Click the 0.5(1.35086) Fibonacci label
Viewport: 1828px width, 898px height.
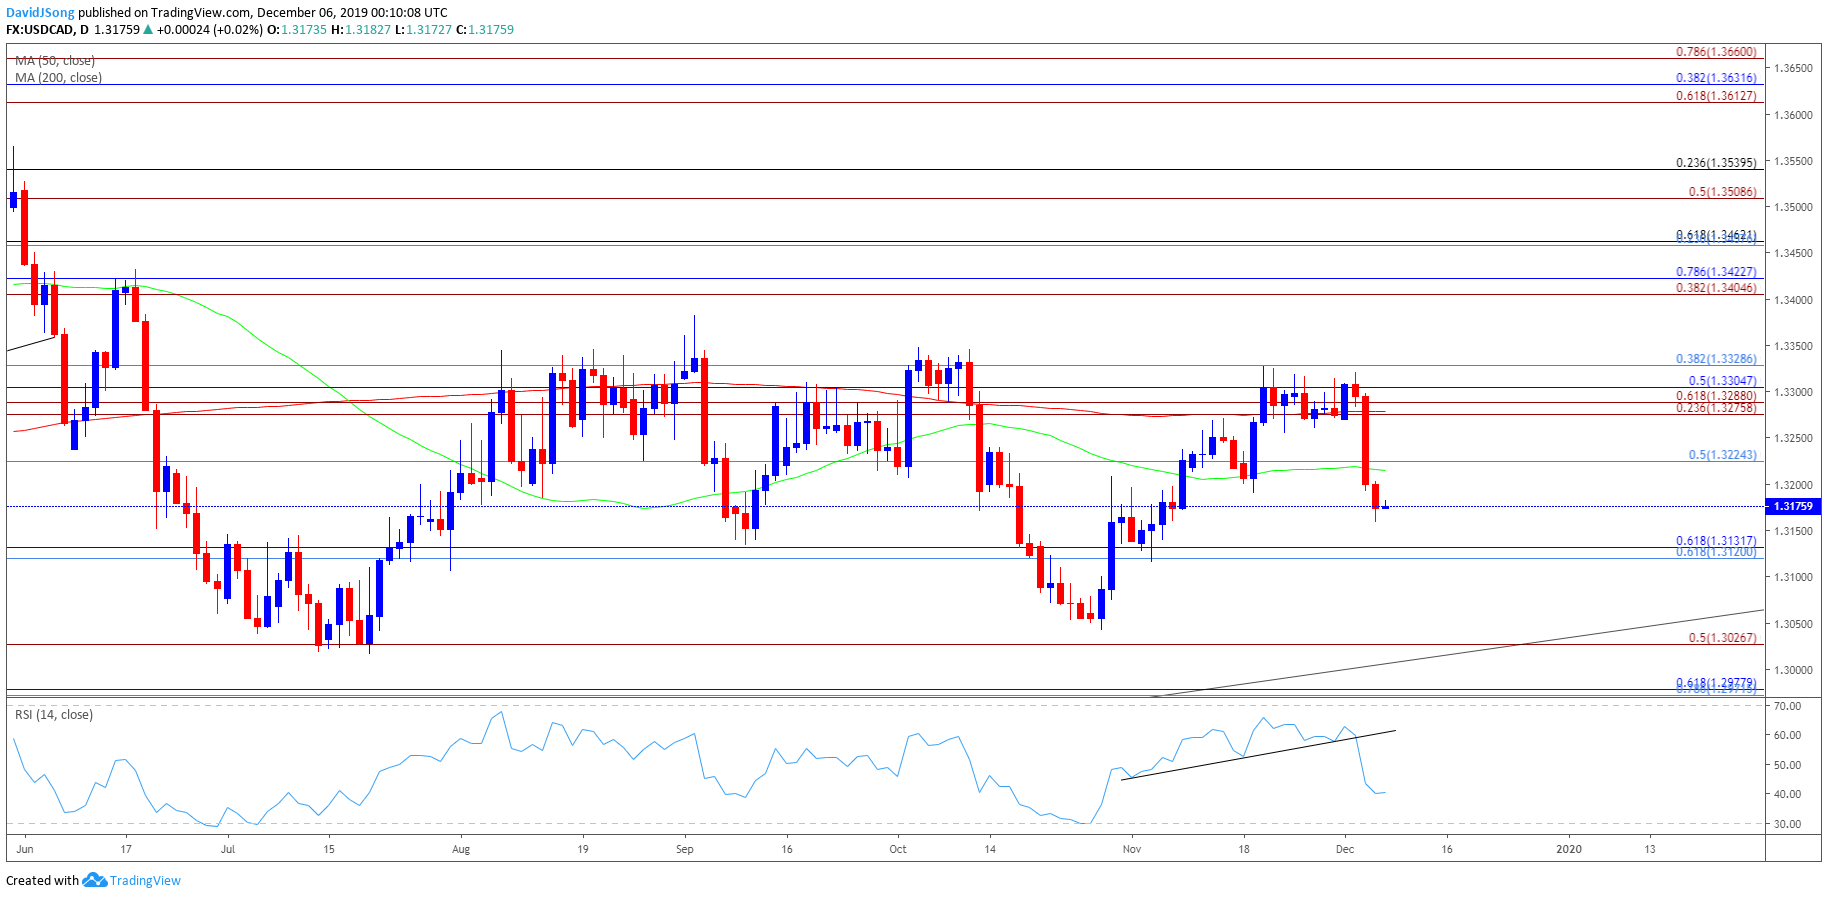click(x=1722, y=192)
